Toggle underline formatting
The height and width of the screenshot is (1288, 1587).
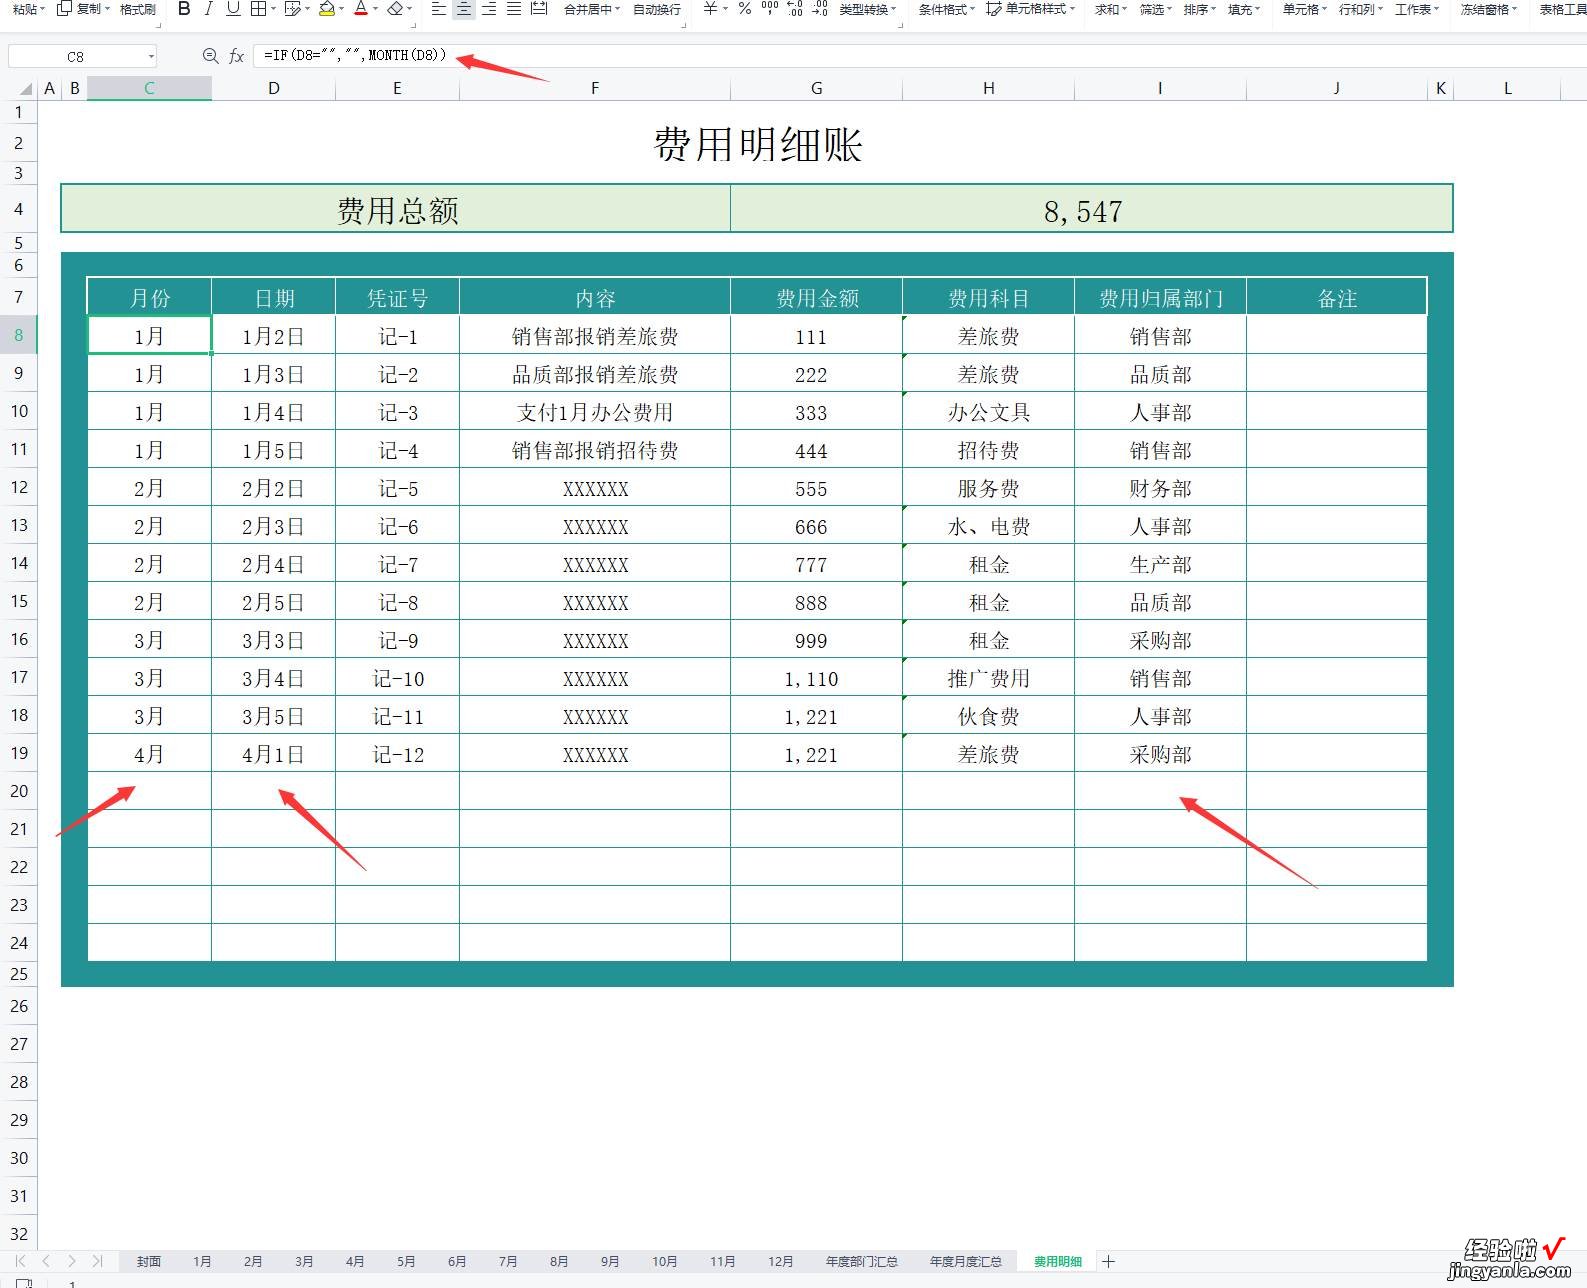point(233,9)
